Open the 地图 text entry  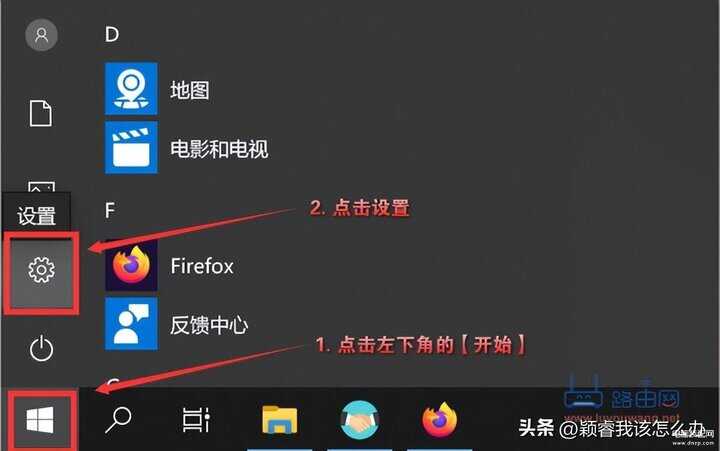pyautogui.click(x=190, y=90)
